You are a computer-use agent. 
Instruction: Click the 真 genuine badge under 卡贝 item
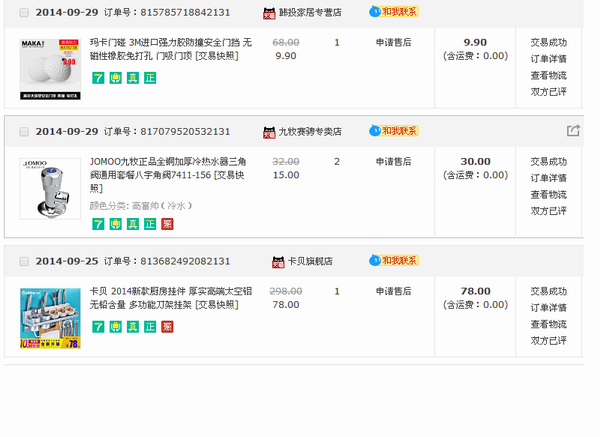(133, 326)
